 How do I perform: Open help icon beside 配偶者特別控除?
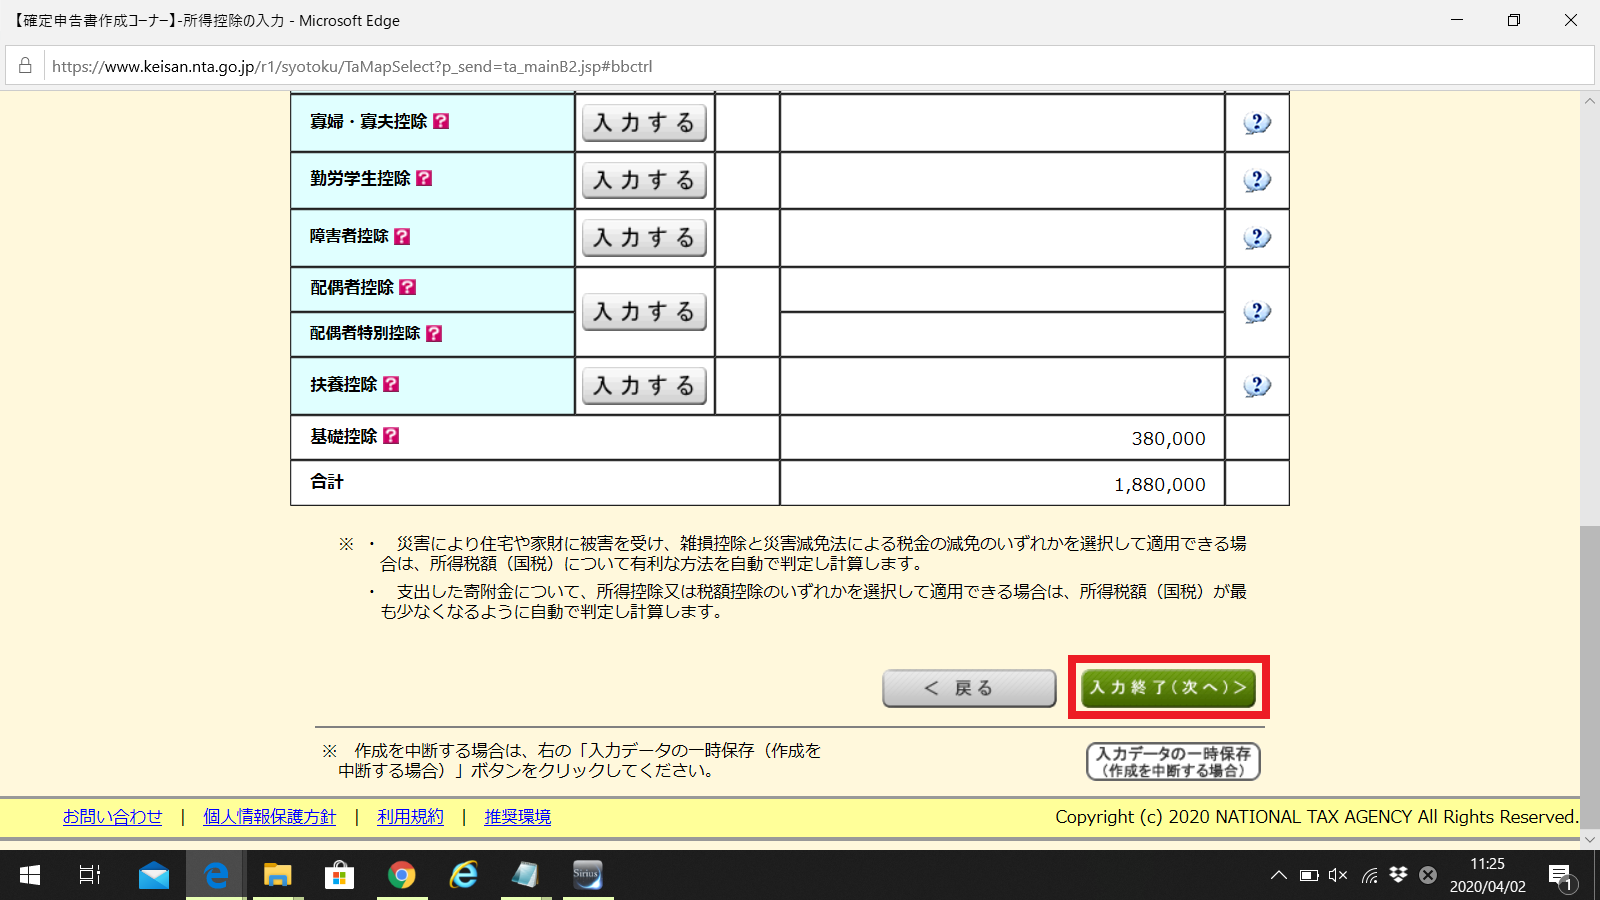(x=433, y=333)
